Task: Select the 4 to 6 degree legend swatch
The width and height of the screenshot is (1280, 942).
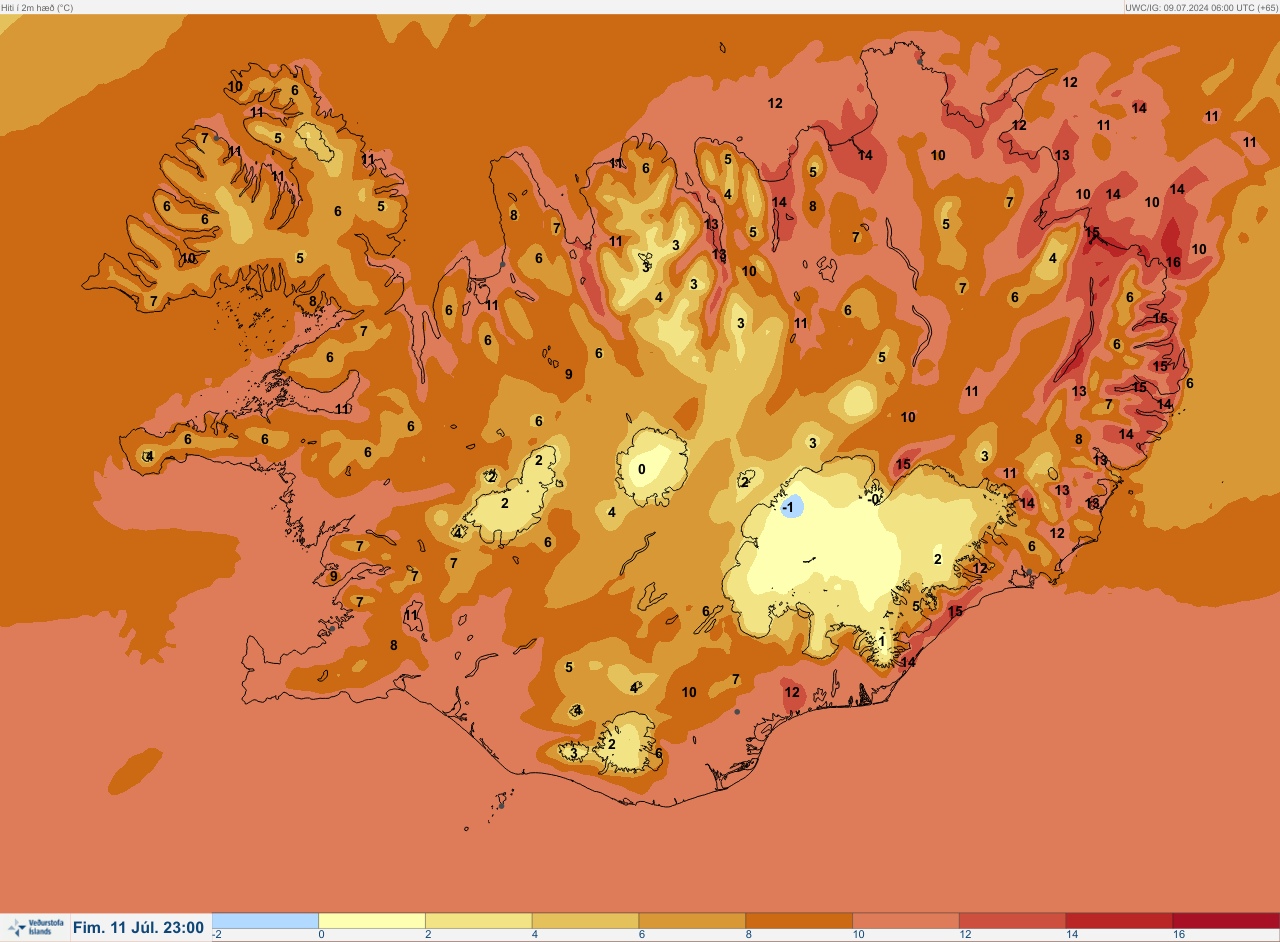Action: coord(585,920)
